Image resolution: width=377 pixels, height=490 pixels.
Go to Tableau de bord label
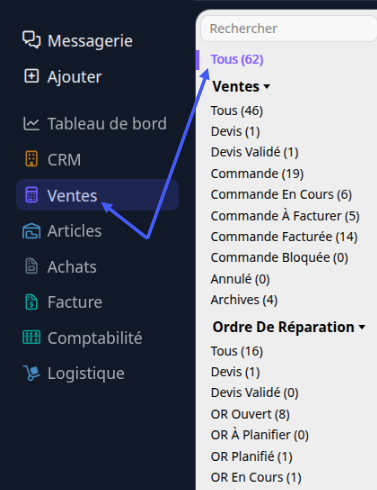click(x=107, y=124)
